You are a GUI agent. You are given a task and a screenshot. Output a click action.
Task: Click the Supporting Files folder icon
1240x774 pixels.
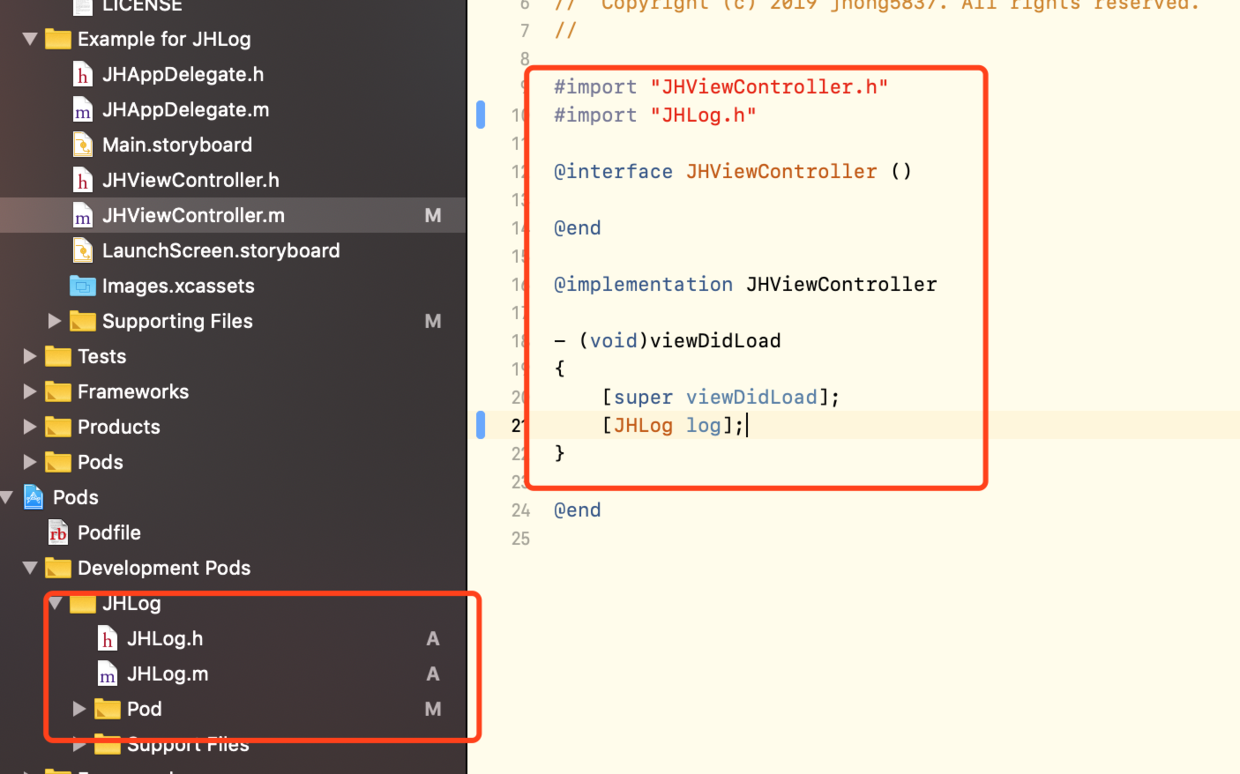83,321
